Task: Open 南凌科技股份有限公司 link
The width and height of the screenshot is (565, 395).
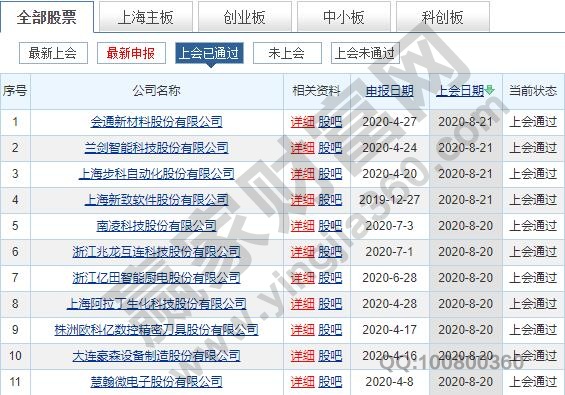Action: click(x=156, y=226)
